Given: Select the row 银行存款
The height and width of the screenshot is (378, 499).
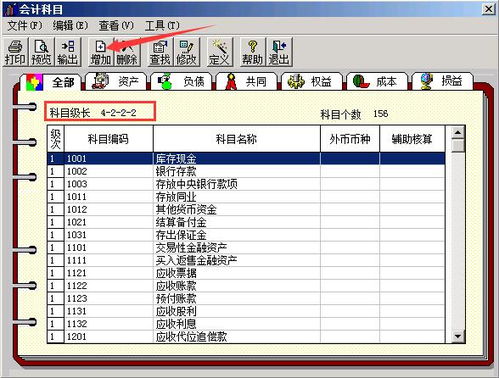Looking at the screenshot, I should click(246, 171).
